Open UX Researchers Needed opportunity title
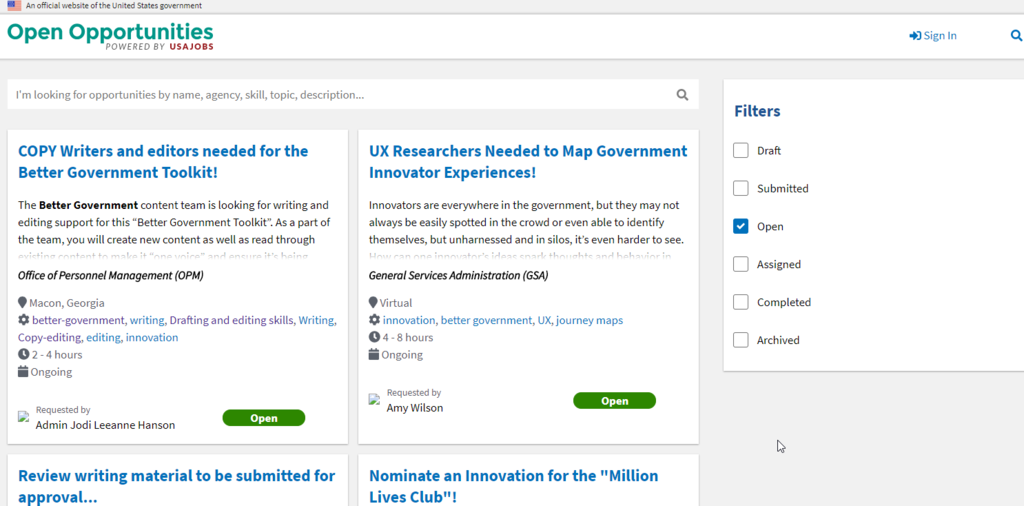 (528, 162)
